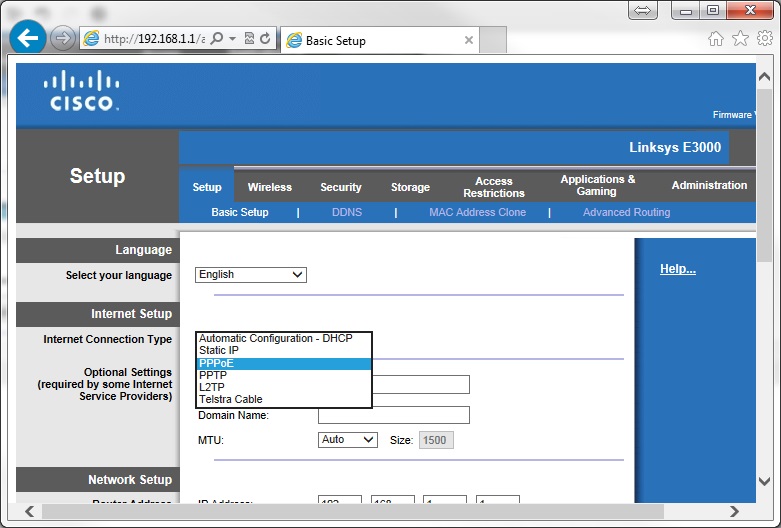Viewport: 781px width, 528px height.
Task: Select L2TP connection type
Action: pyautogui.click(x=284, y=387)
